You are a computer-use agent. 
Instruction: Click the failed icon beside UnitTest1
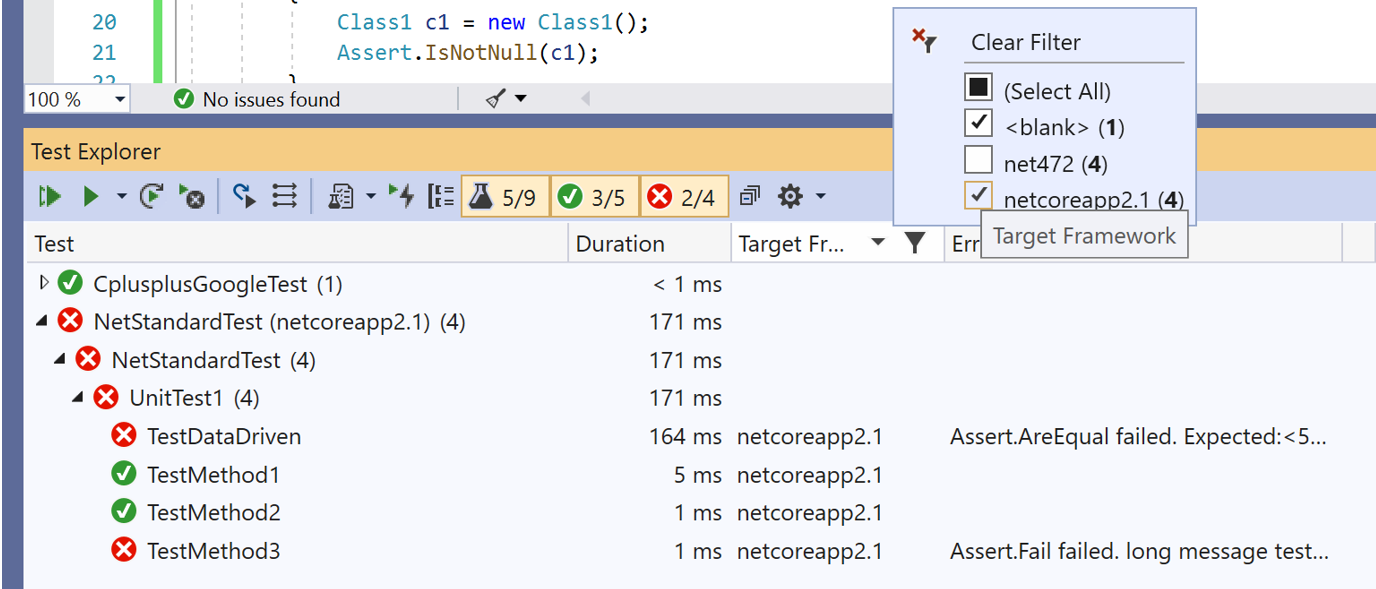click(x=106, y=397)
